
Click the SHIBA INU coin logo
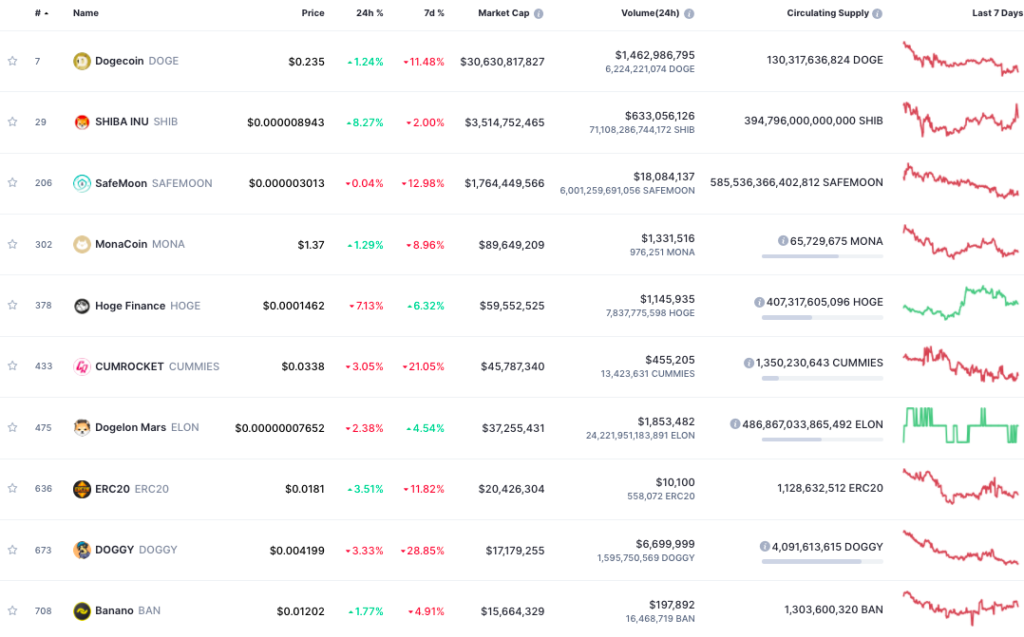click(82, 122)
